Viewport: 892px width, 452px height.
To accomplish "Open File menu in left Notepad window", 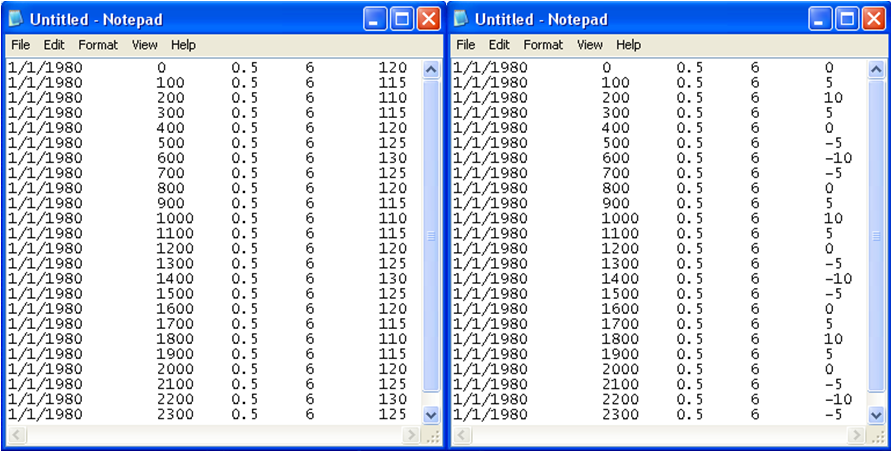I will (x=20, y=45).
